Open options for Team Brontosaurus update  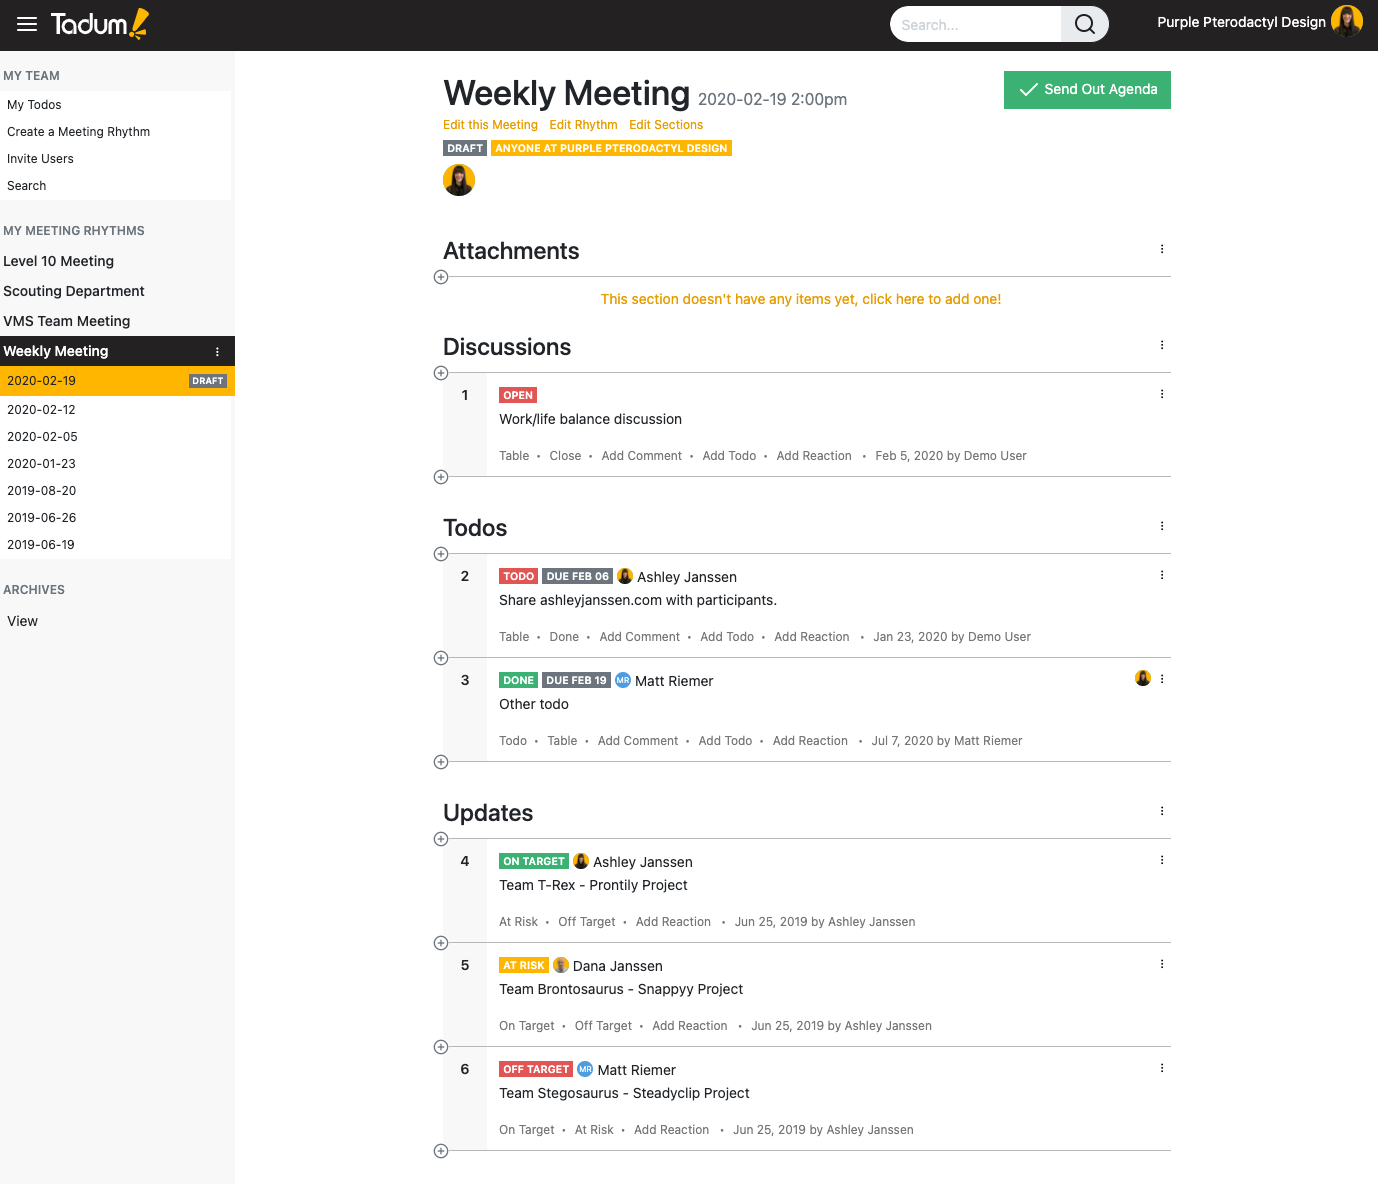click(x=1162, y=964)
